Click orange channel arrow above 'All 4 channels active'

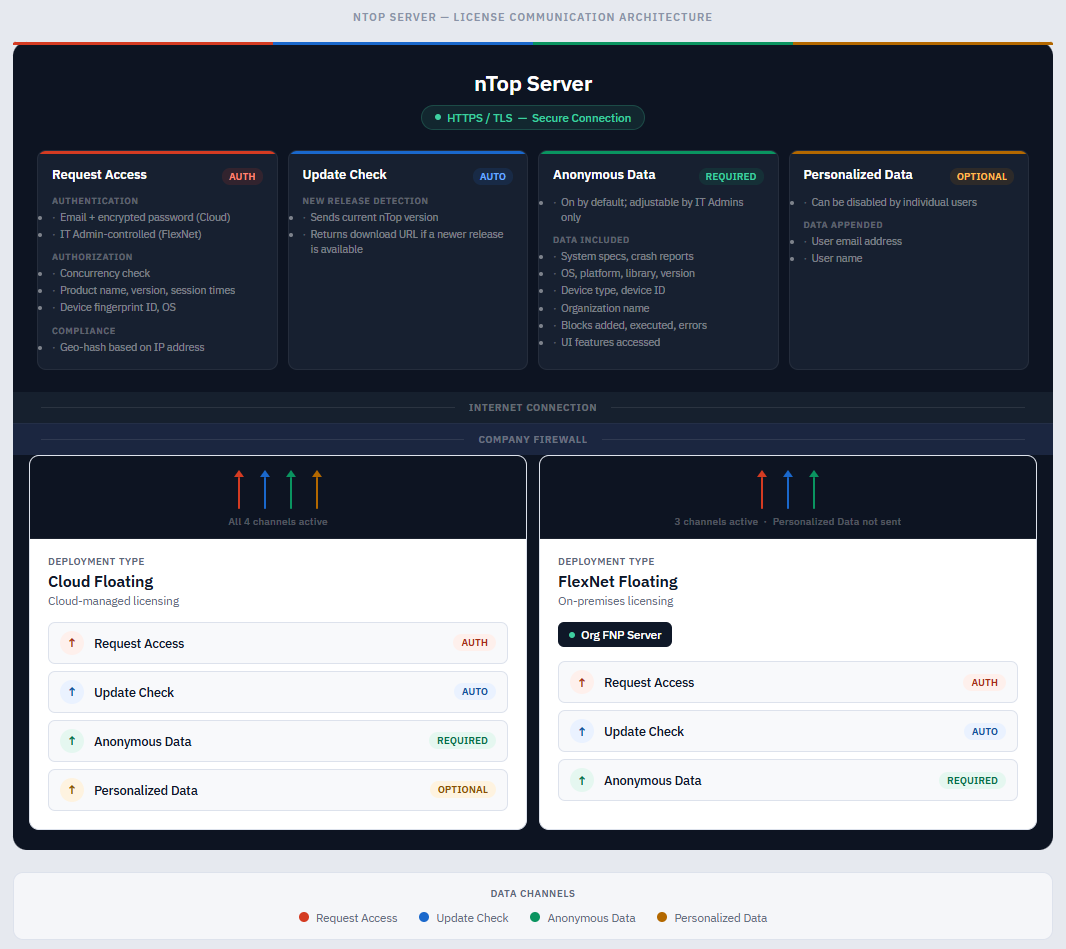[x=317, y=489]
